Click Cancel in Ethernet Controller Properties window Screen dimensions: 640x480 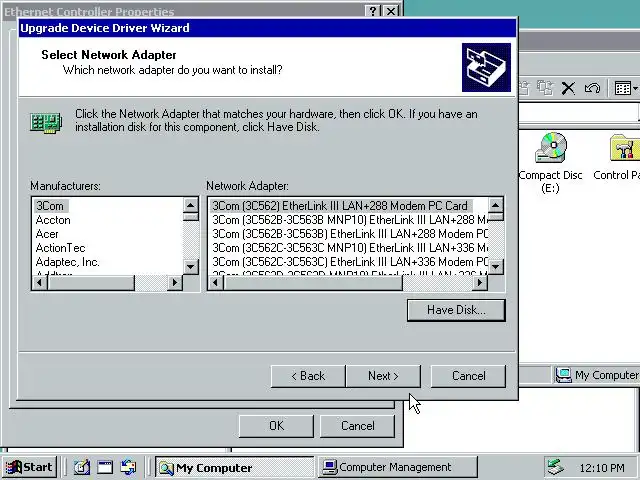(x=358, y=426)
